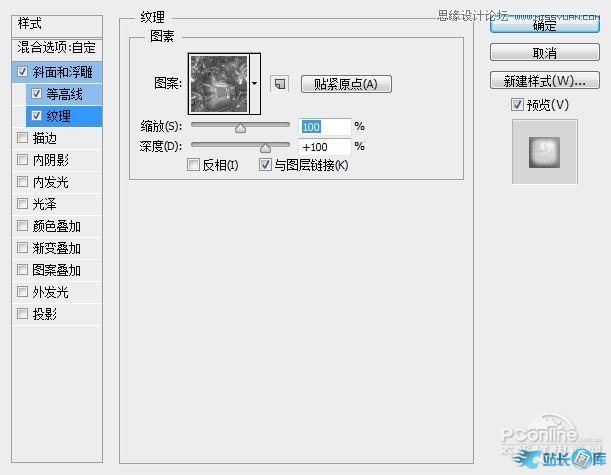The image size is (611, 475).
Task: Click the 取消 cancel button
Action: tap(544, 53)
